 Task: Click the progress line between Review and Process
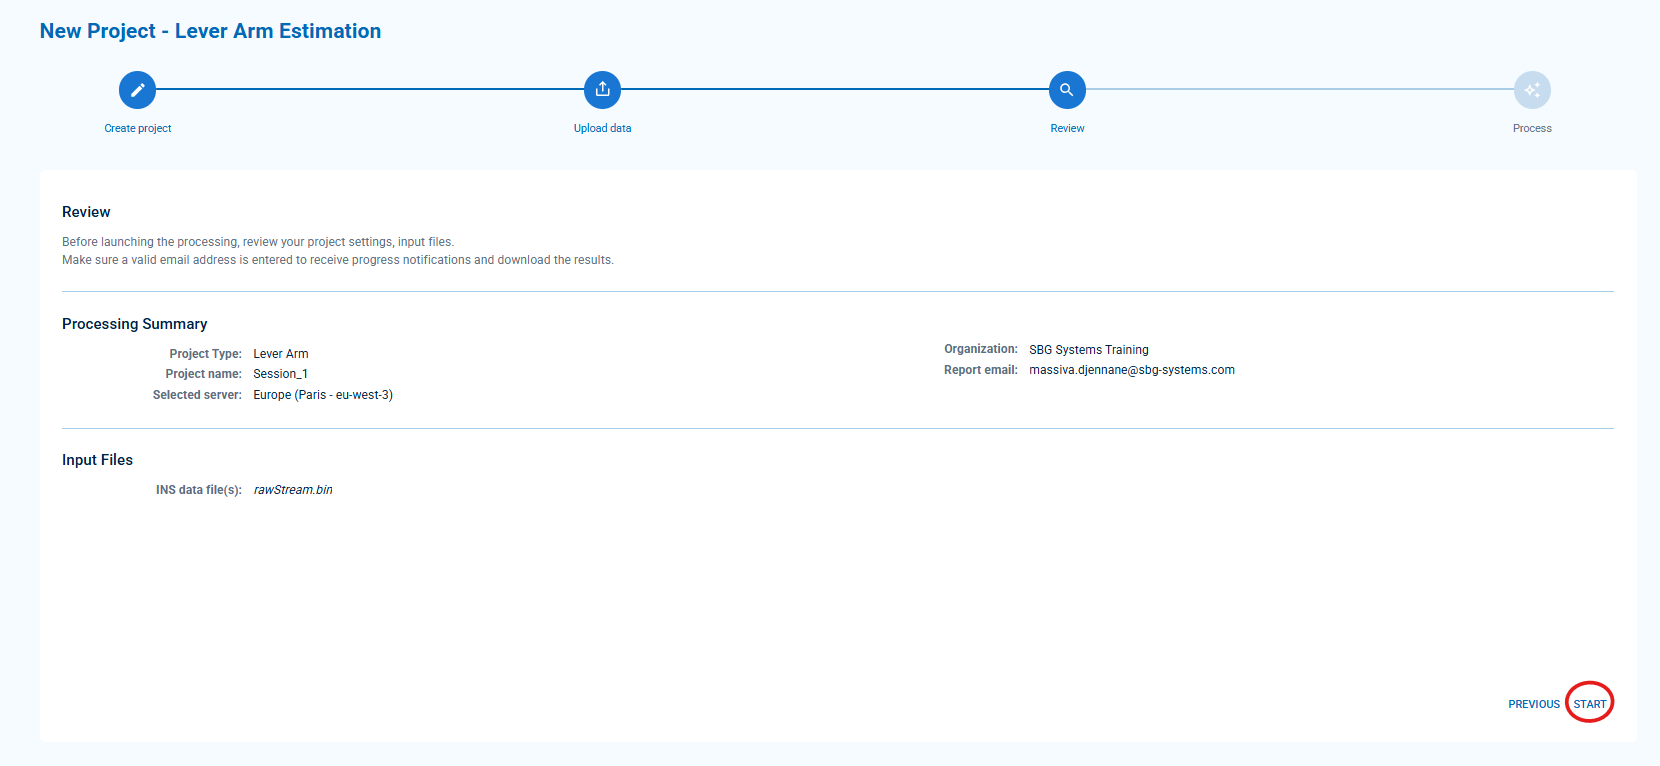pyautogui.click(x=1300, y=89)
